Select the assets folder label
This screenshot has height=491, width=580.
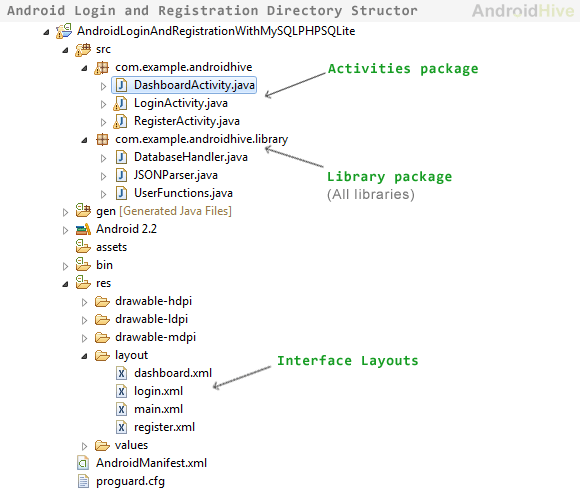[111, 247]
